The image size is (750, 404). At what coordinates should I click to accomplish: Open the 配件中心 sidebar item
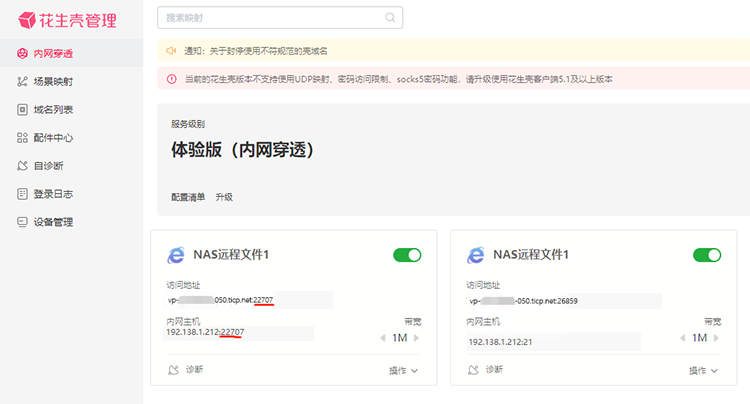click(71, 138)
